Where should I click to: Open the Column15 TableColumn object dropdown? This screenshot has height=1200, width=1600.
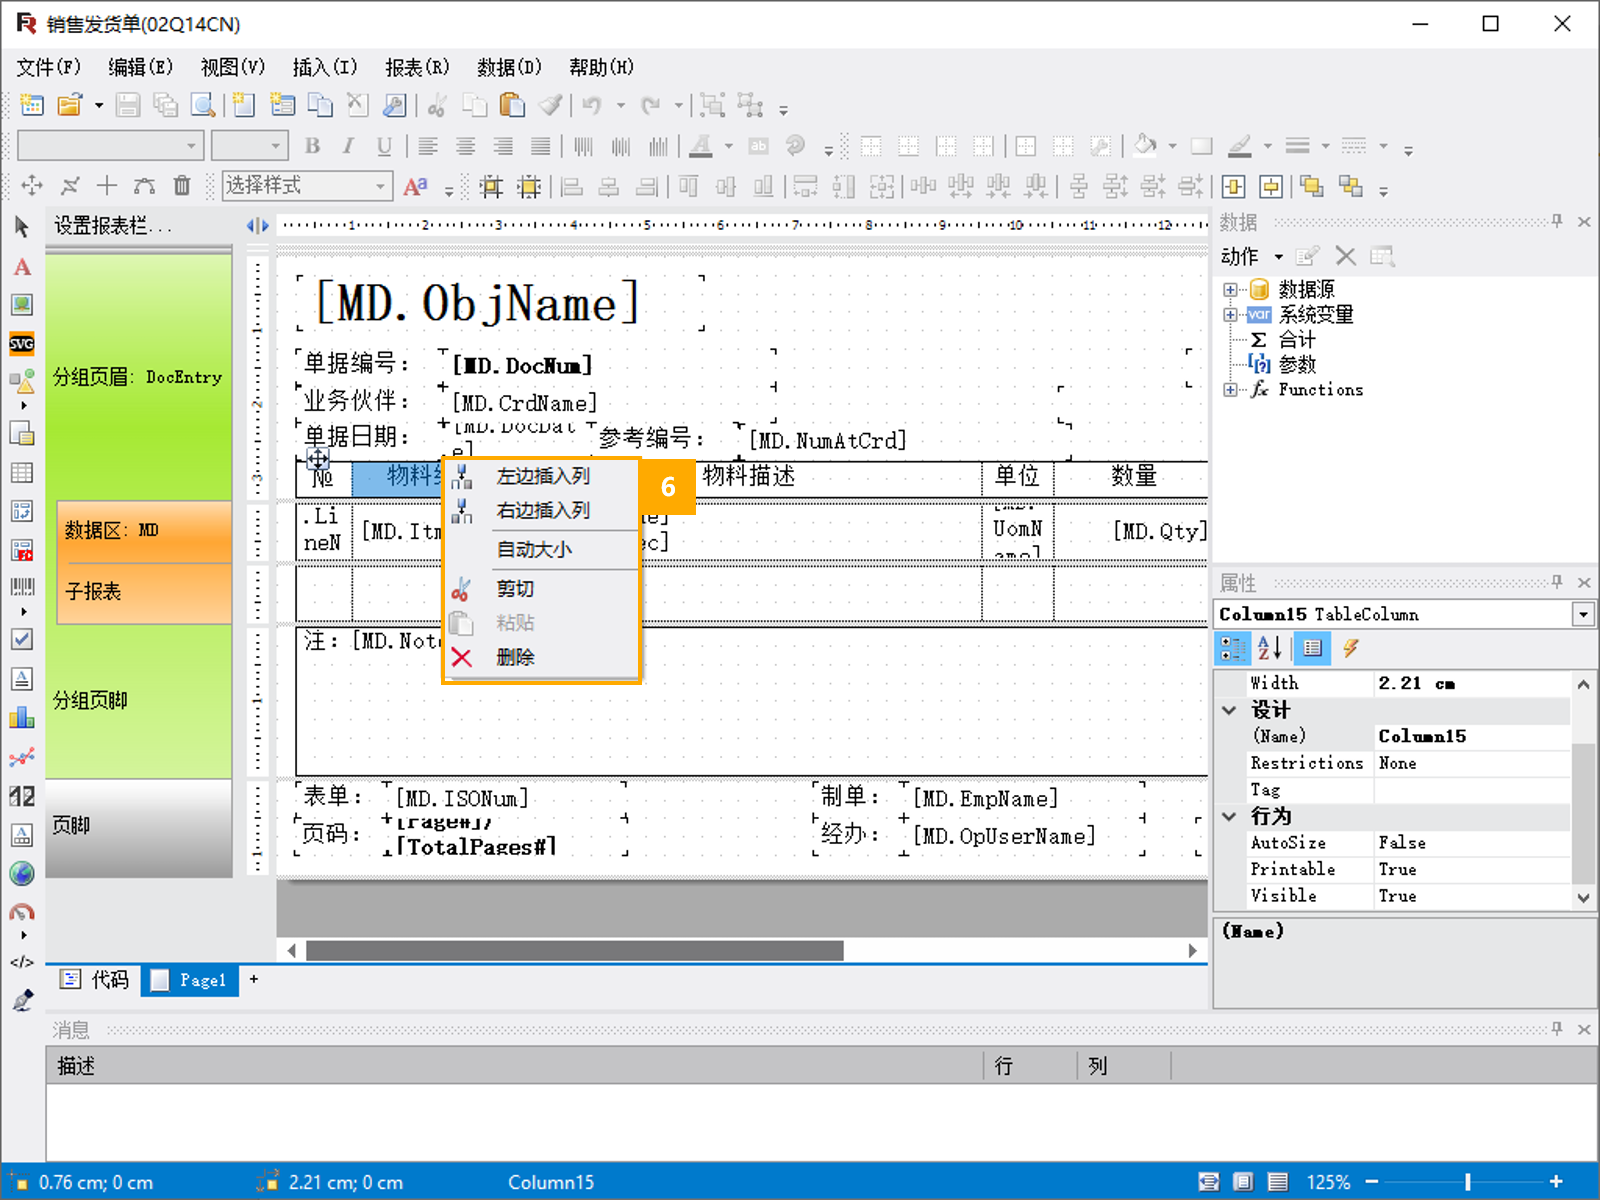point(1583,614)
